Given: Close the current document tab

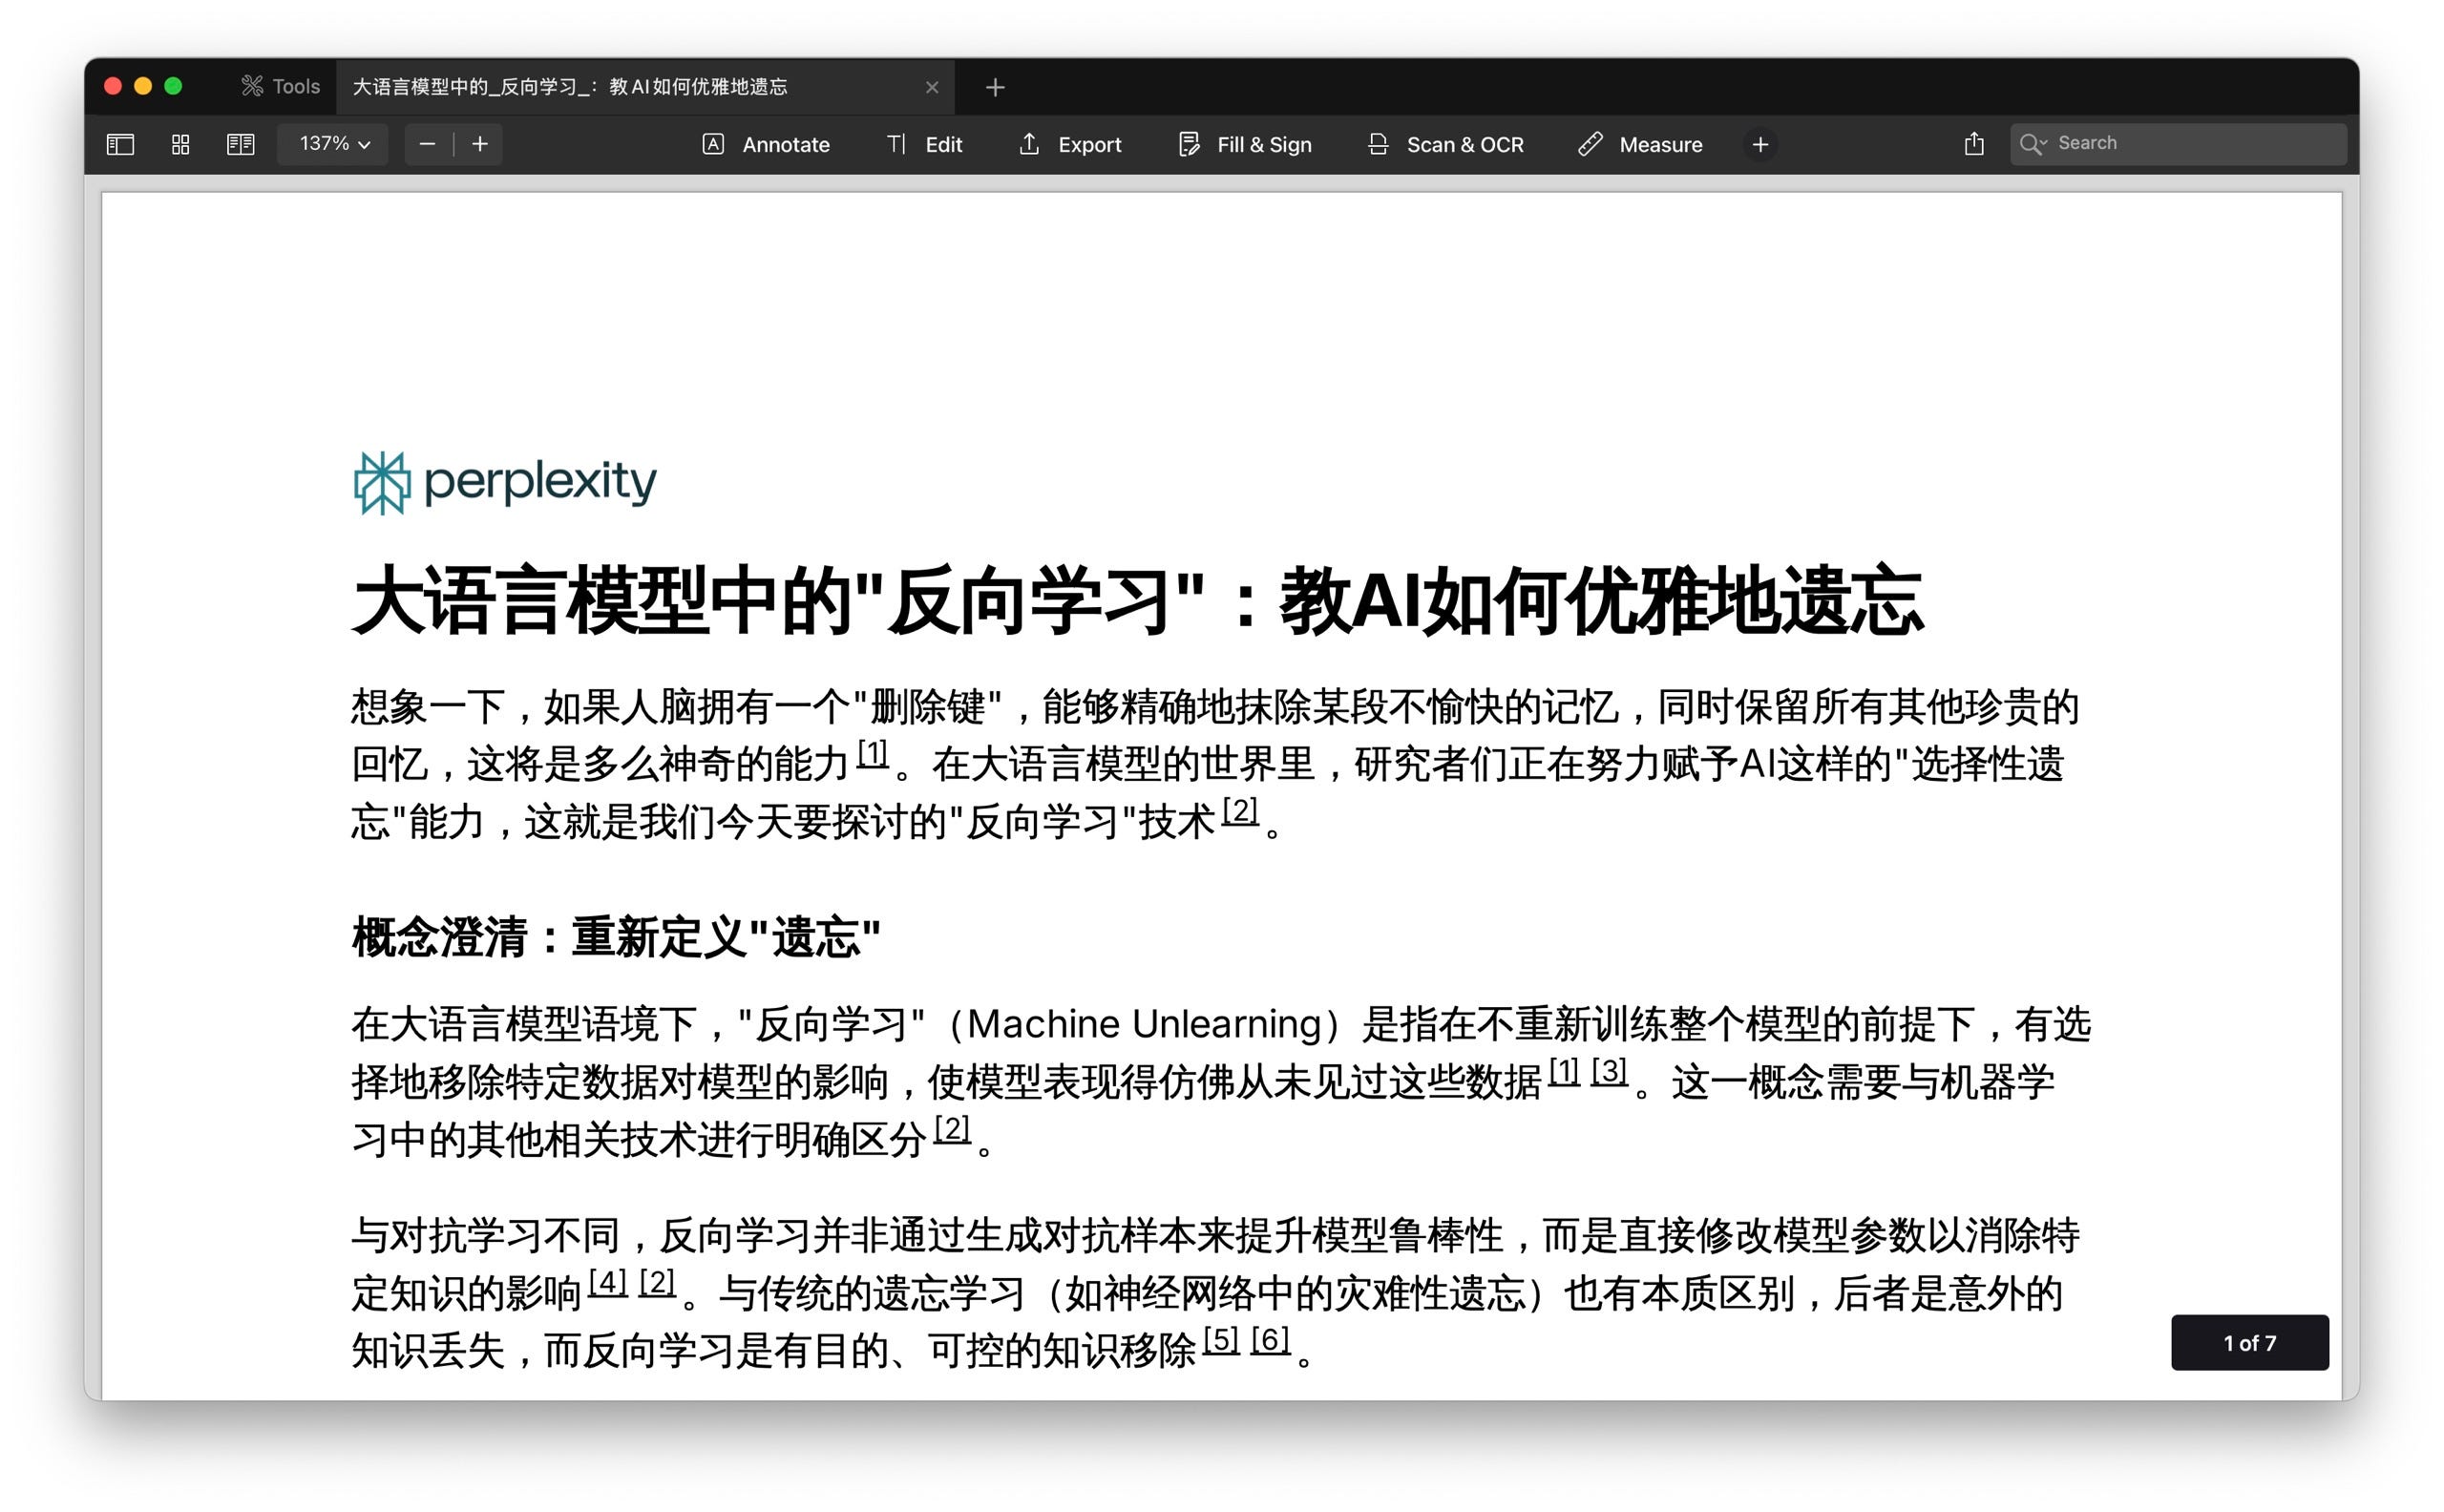Looking at the screenshot, I should coord(932,87).
